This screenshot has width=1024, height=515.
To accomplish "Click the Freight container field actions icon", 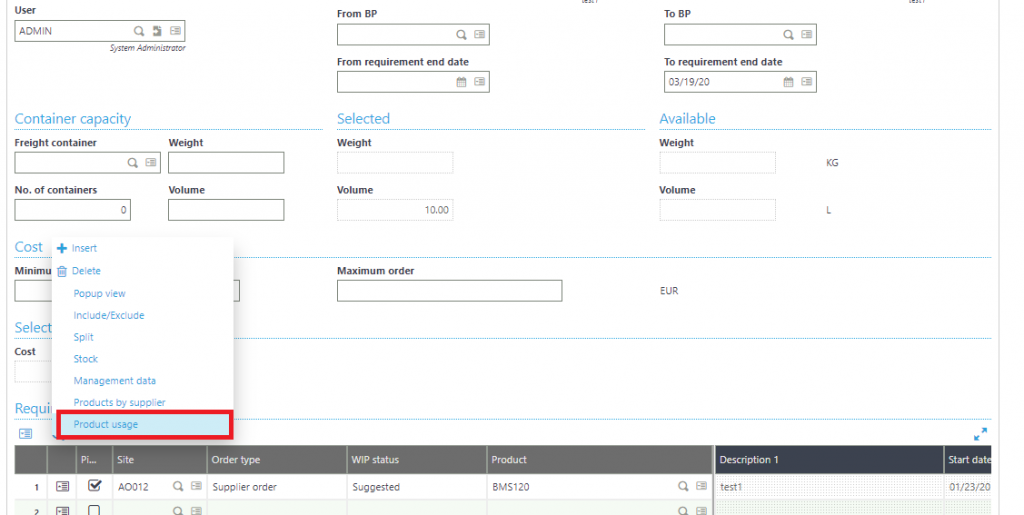I will (x=151, y=163).
